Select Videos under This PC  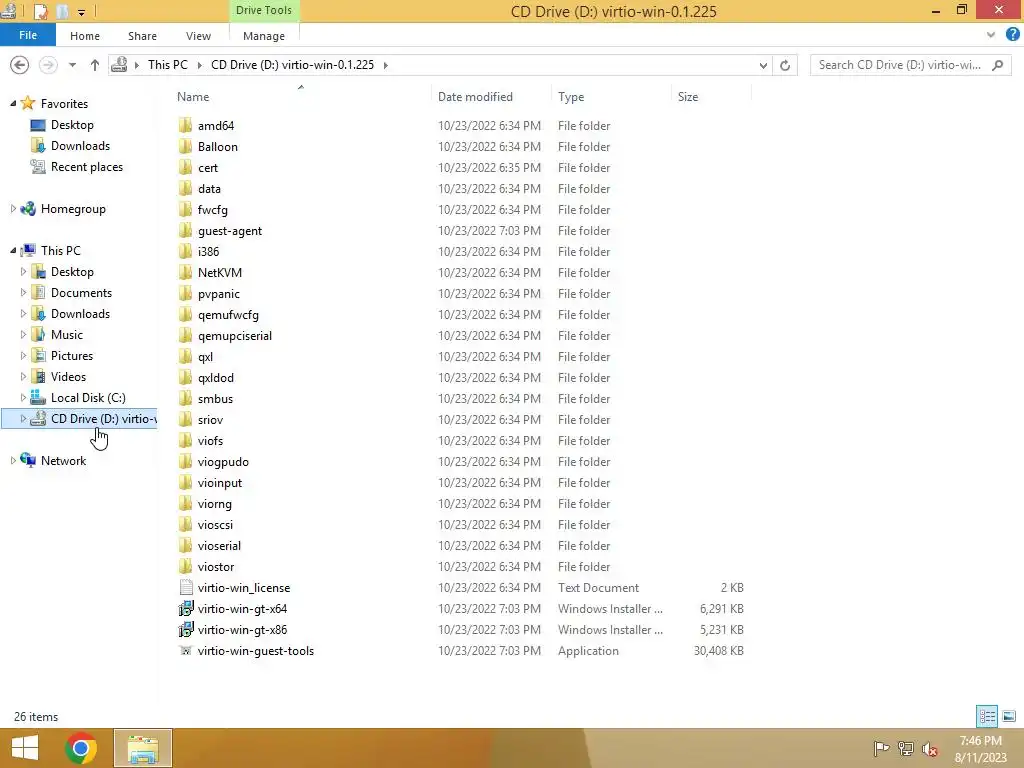click(68, 376)
